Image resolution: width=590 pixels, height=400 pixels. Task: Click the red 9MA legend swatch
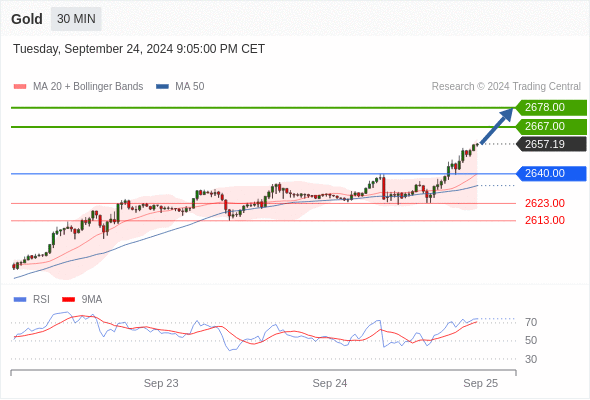pos(68,300)
